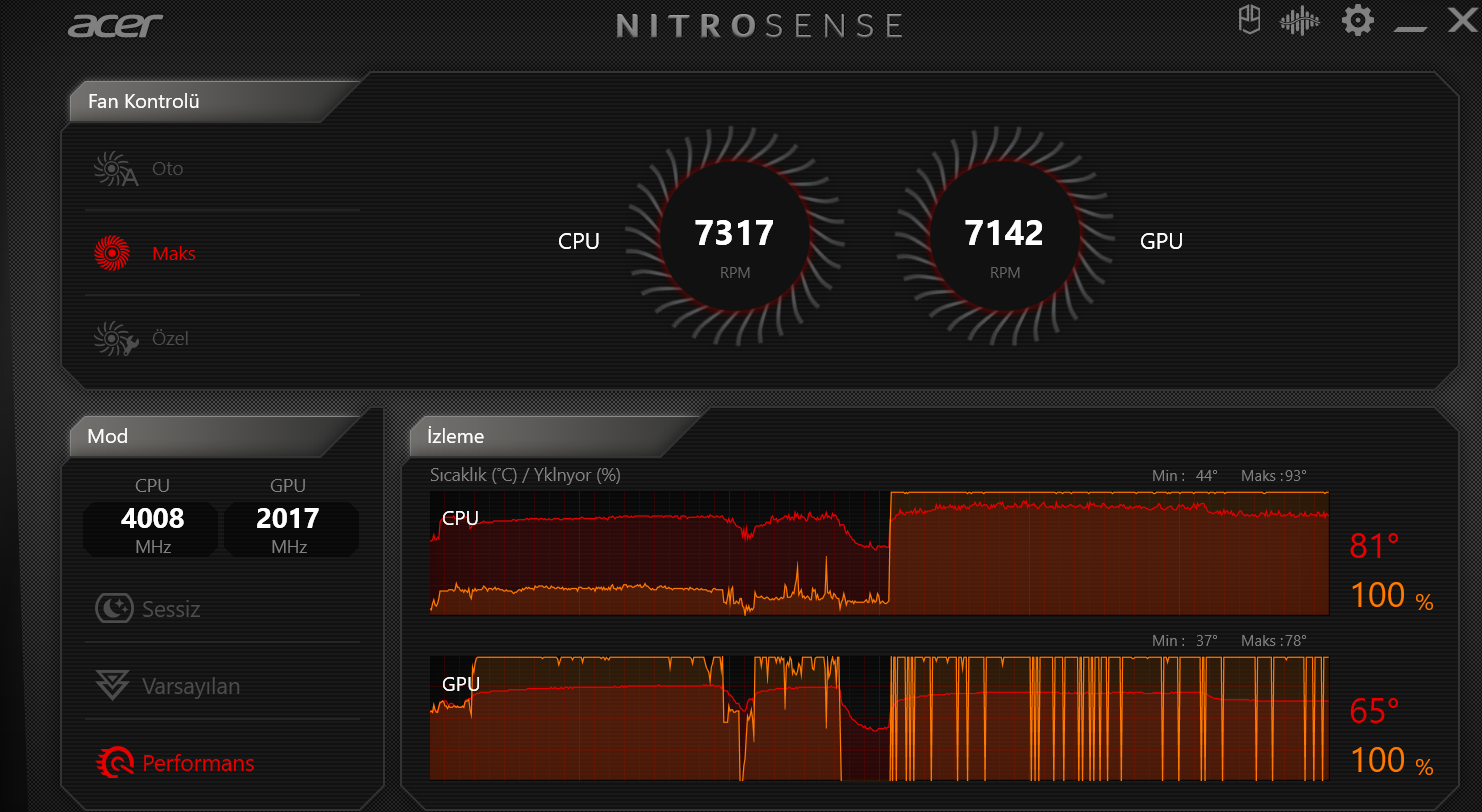The width and height of the screenshot is (1482, 812).
Task: Click the GPU graph Maks :78° label
Action: tap(1273, 641)
